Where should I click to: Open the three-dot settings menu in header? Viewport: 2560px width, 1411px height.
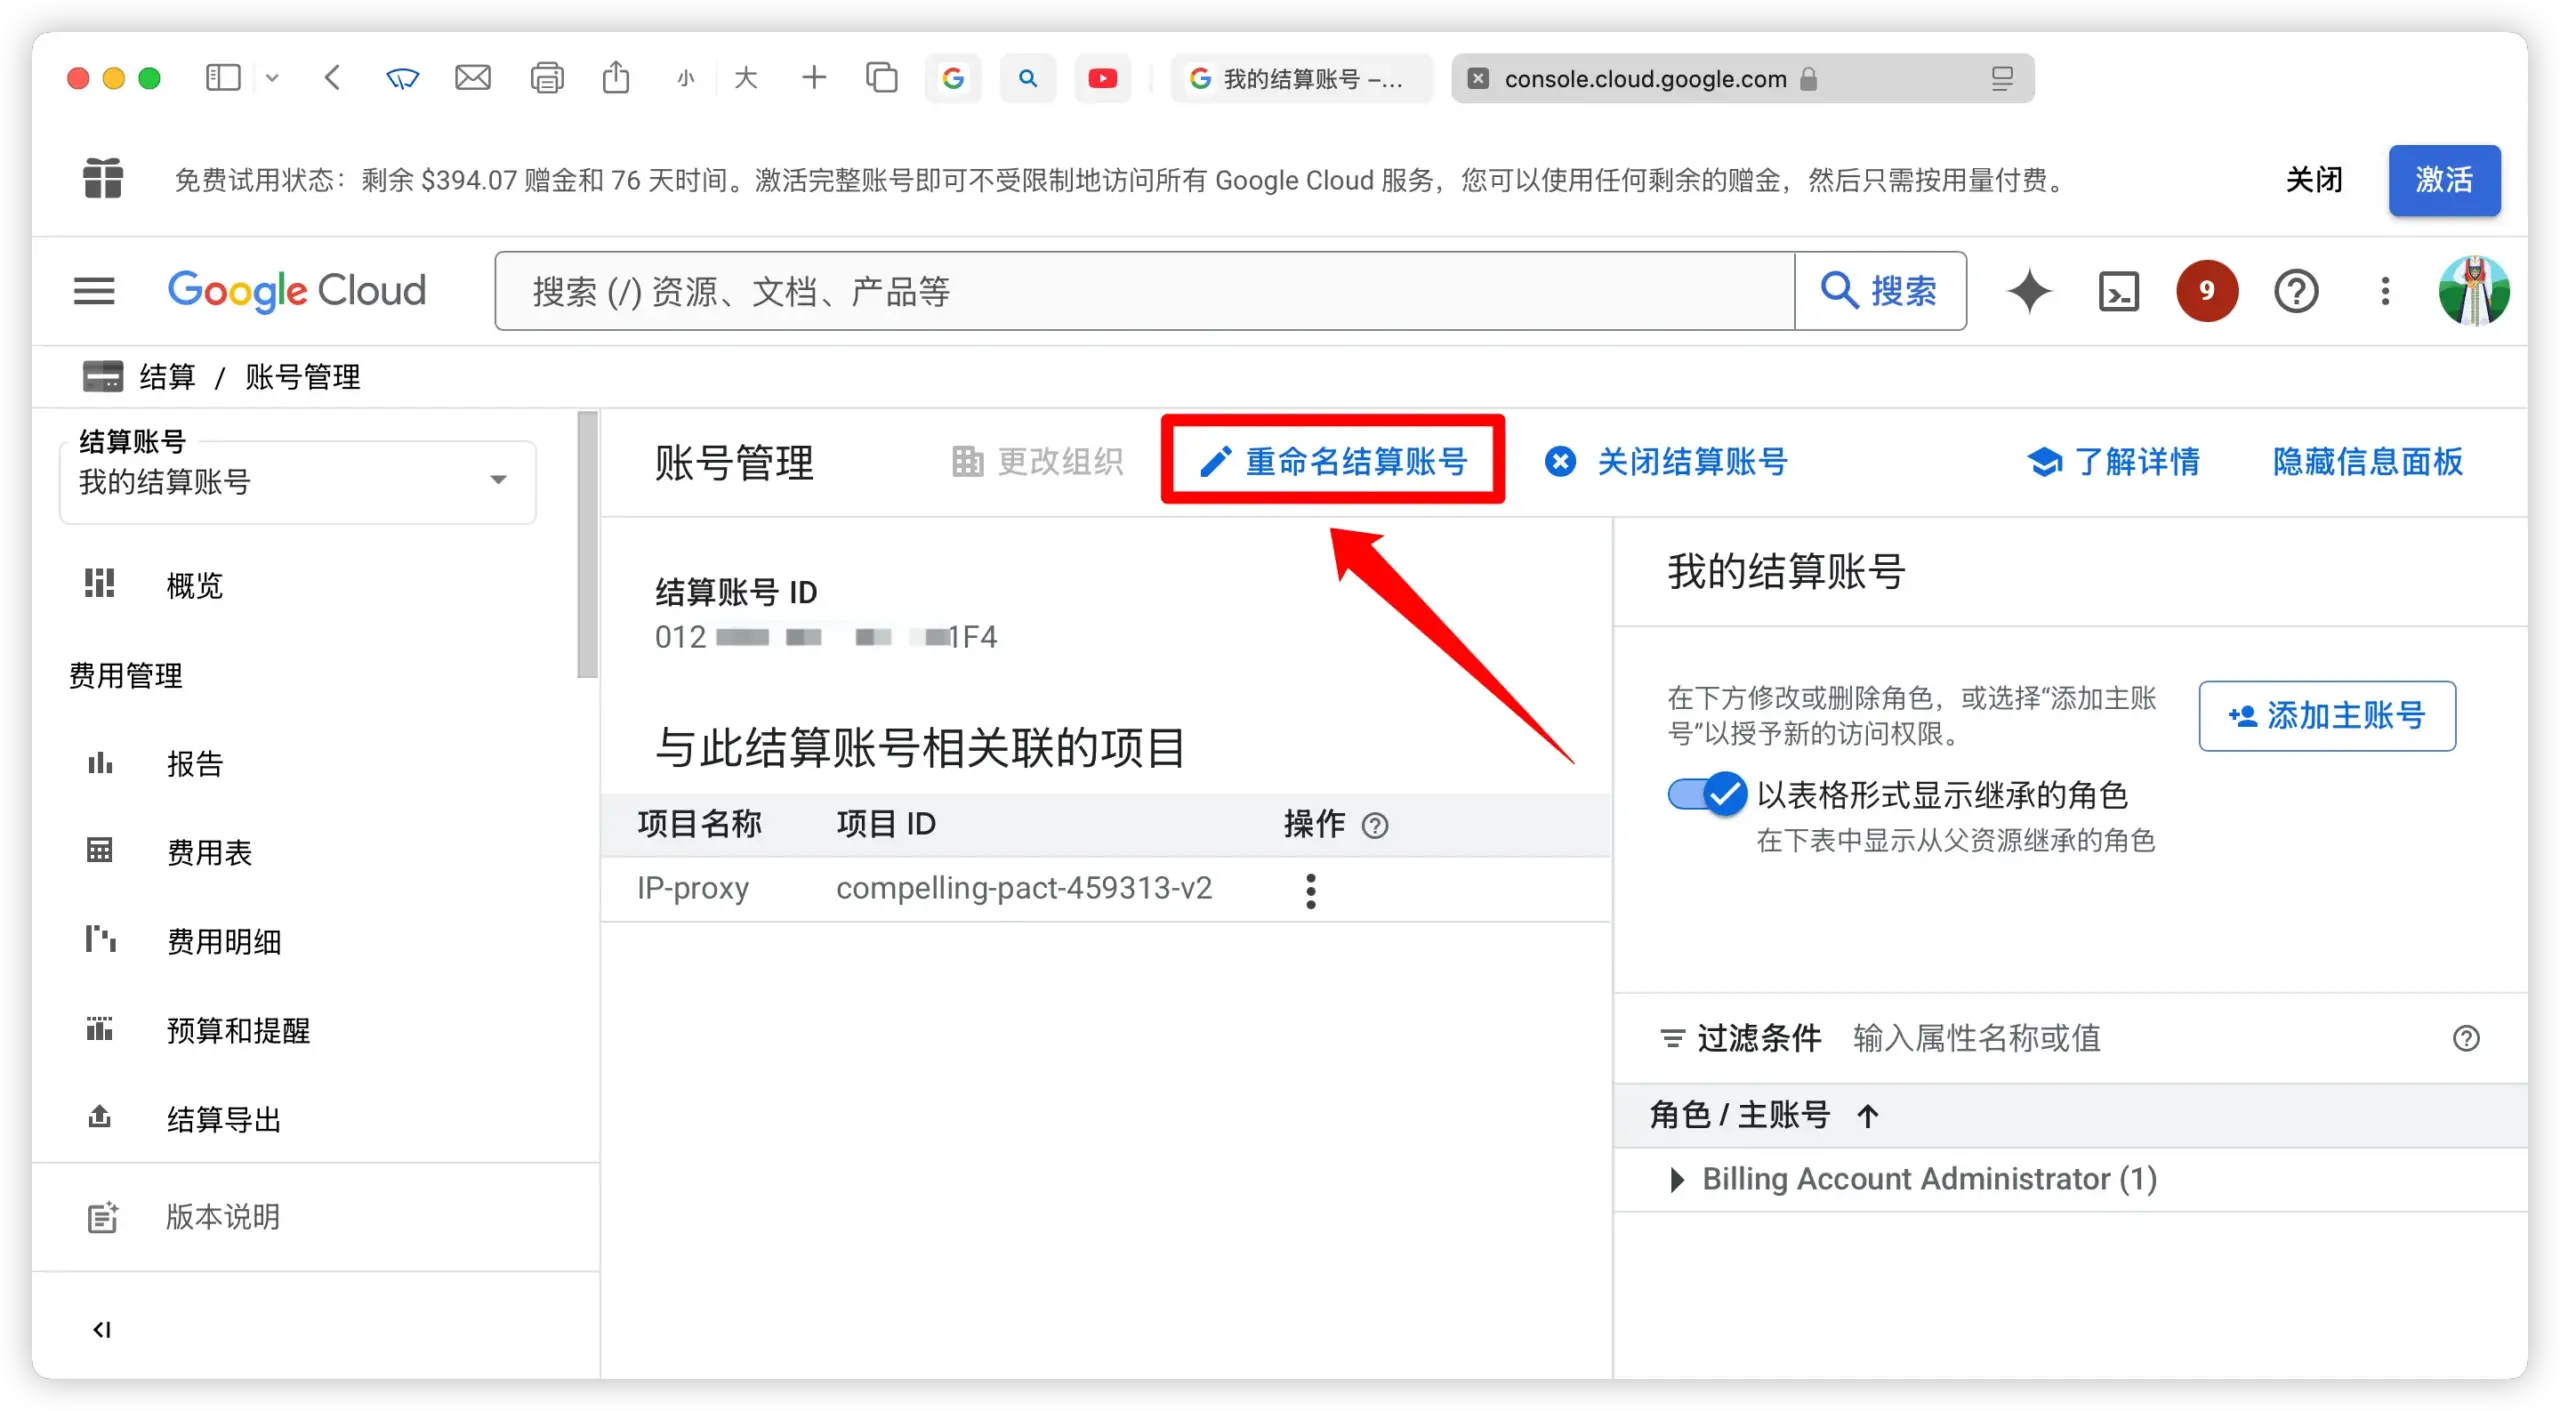[x=2385, y=291]
